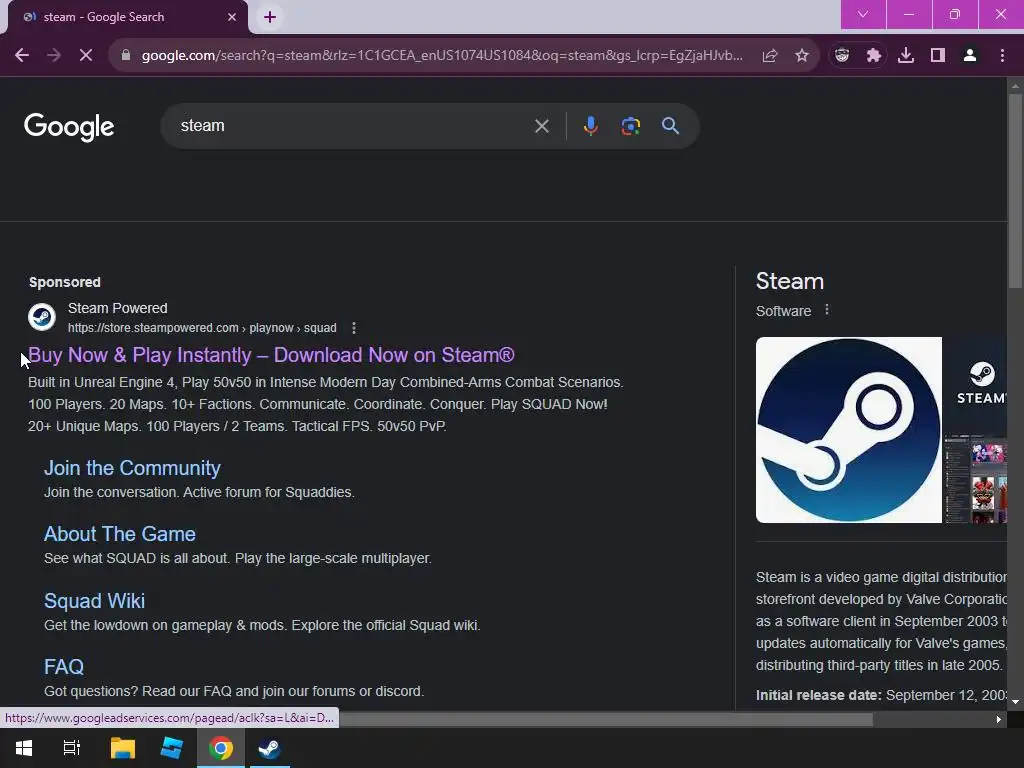Open the tab search dropdown
The image size is (1024, 768).
[x=863, y=14]
